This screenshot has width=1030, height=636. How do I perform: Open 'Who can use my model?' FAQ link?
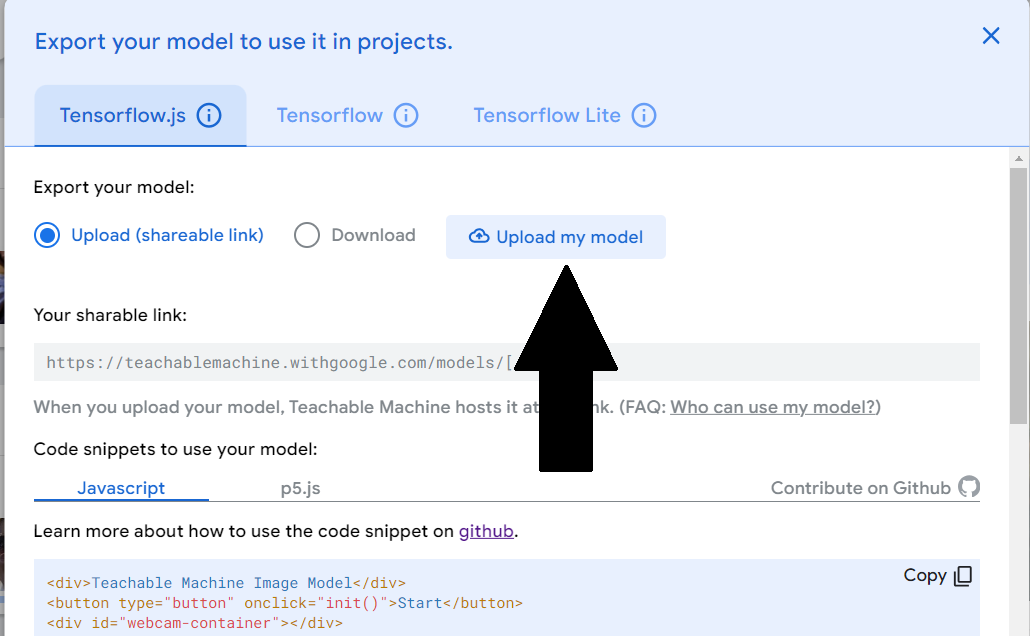pos(773,407)
